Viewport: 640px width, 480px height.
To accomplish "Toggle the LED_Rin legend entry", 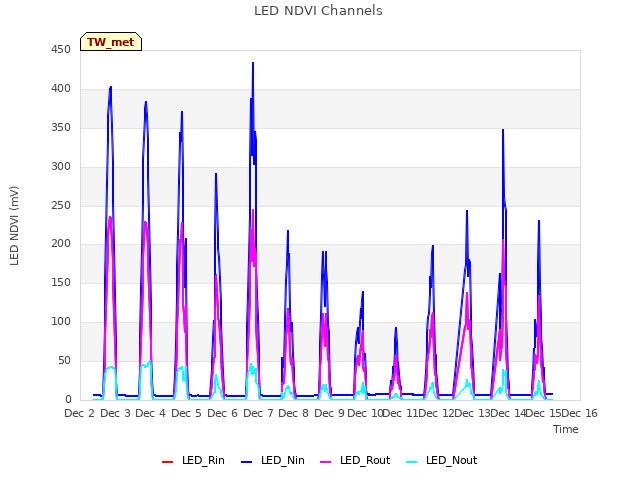I will 193,460.
